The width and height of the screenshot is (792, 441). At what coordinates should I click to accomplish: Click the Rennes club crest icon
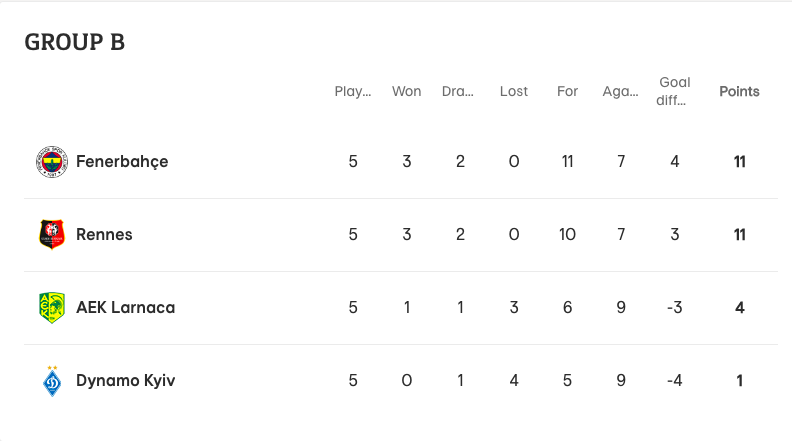point(51,235)
